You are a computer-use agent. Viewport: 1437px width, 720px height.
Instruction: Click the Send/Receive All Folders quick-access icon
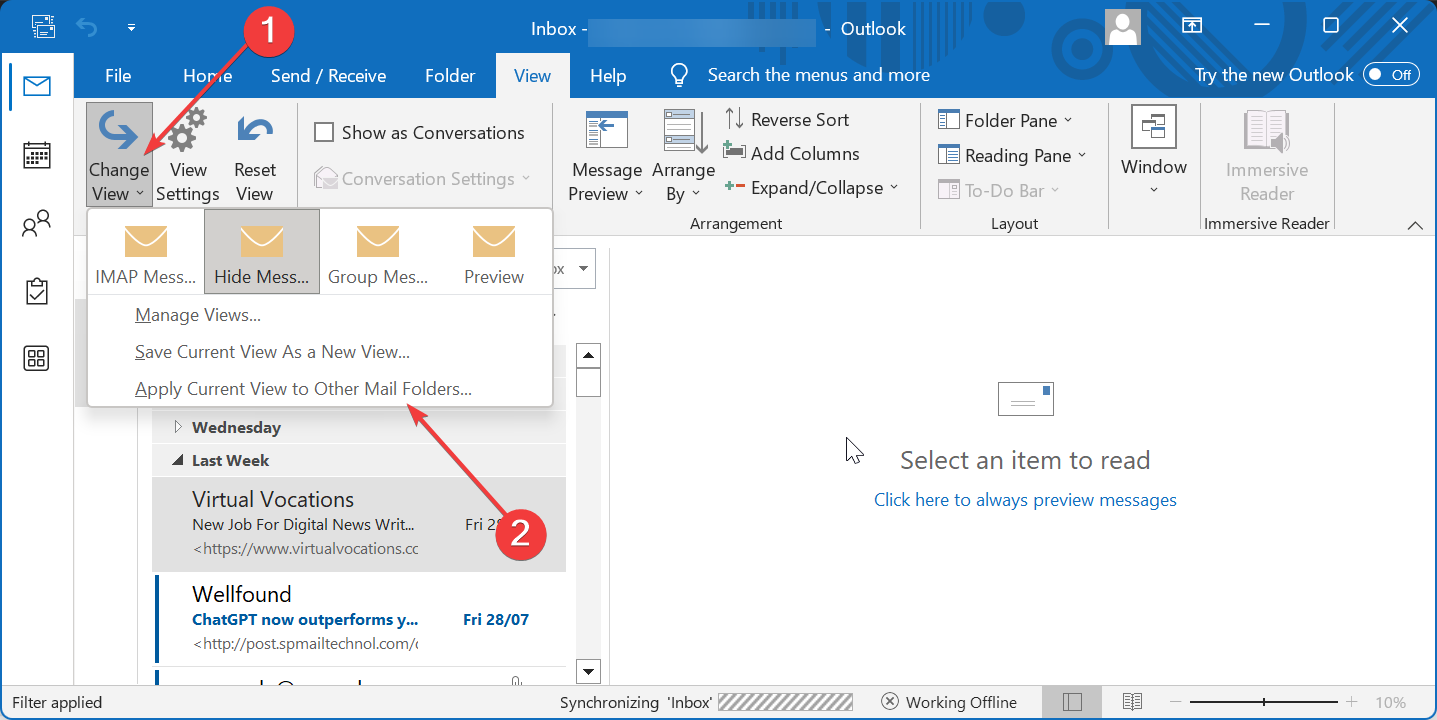point(44,26)
